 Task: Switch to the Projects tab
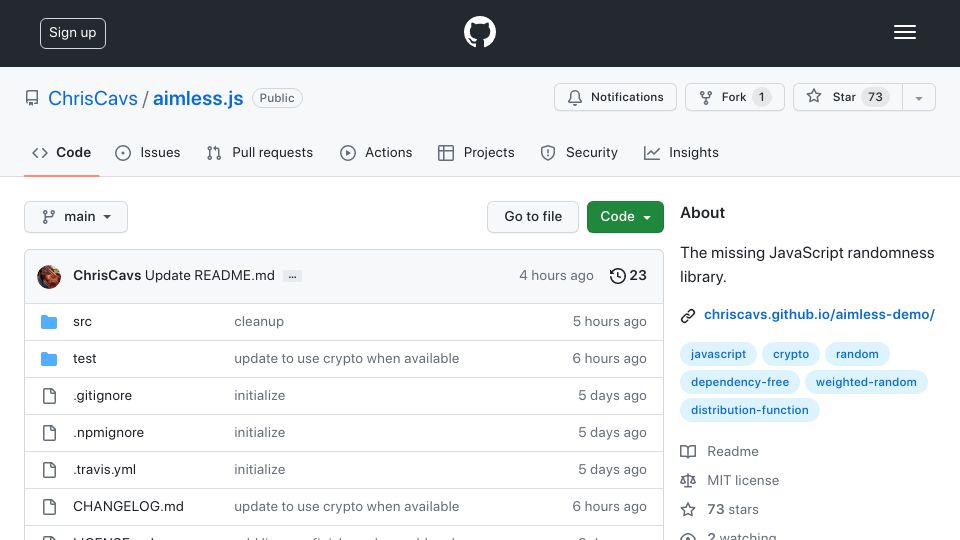(x=476, y=152)
